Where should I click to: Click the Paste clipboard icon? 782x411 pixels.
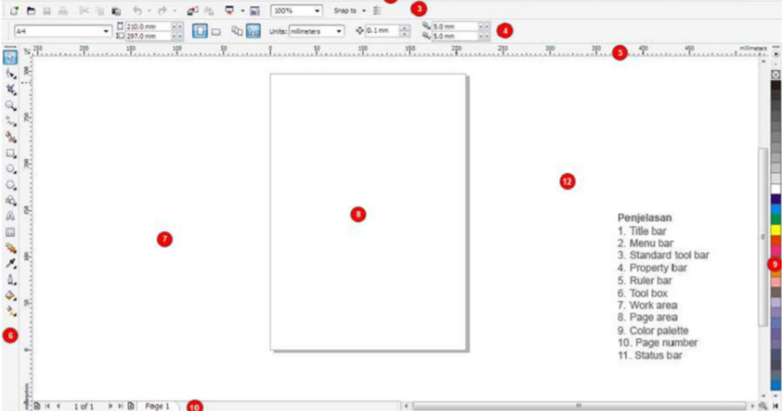(x=116, y=10)
